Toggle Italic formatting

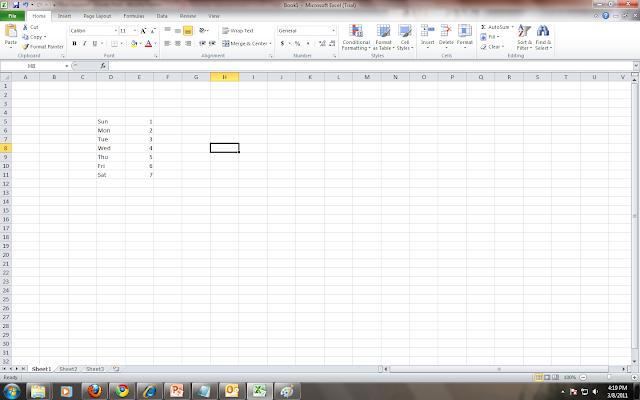84,43
